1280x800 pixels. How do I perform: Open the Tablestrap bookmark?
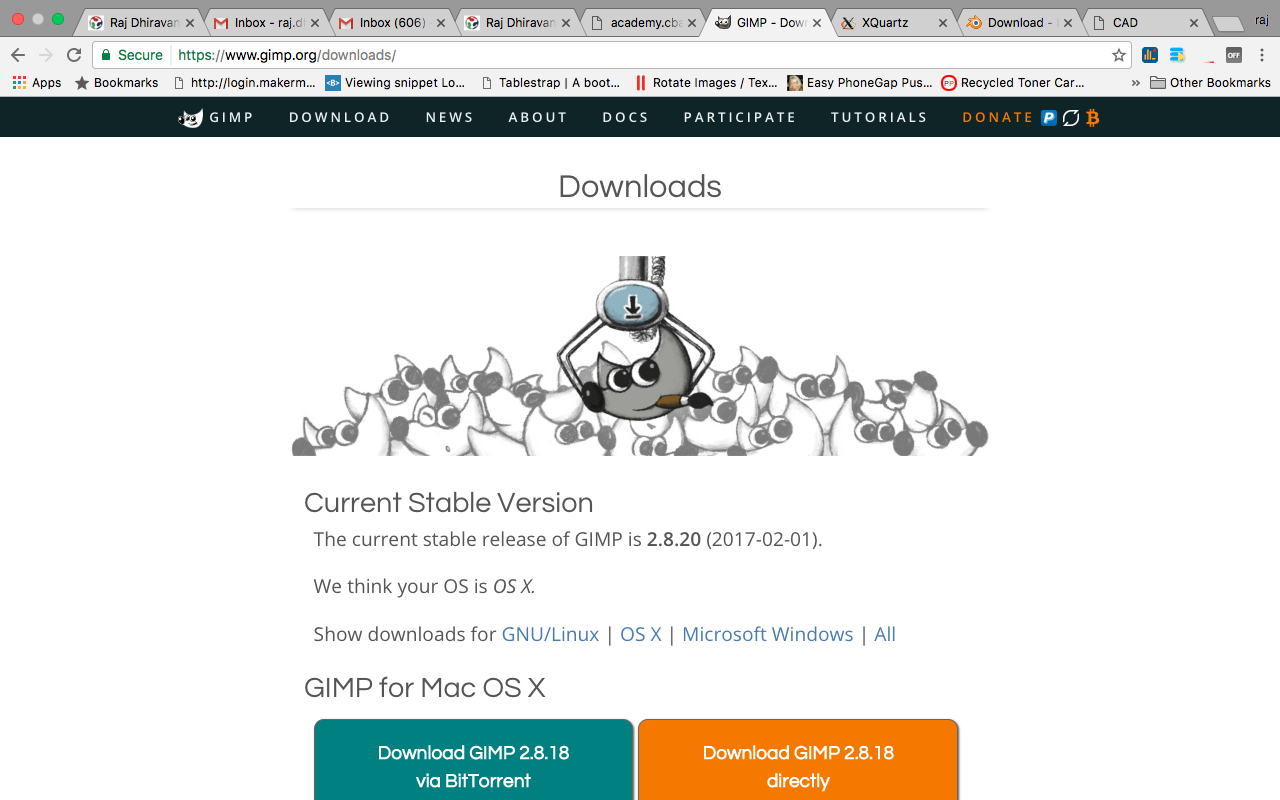point(551,83)
